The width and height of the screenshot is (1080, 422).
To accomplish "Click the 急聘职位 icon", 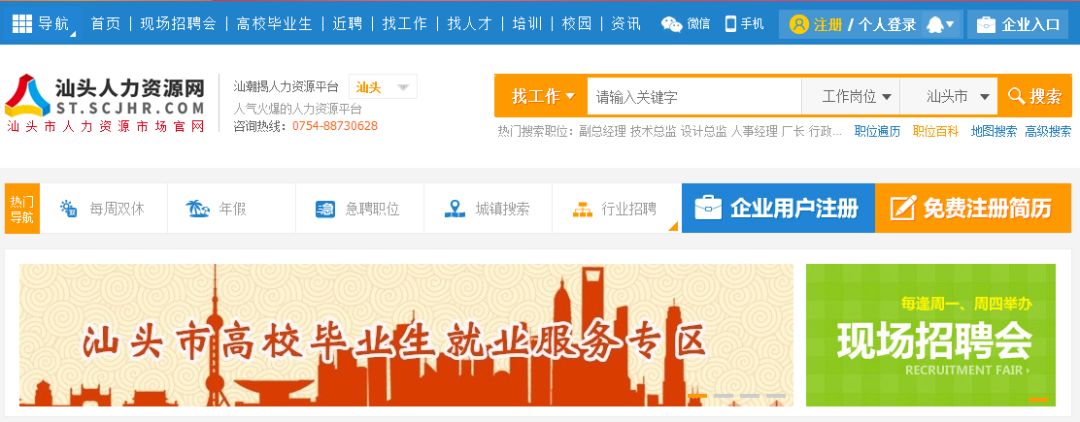I will 325,209.
